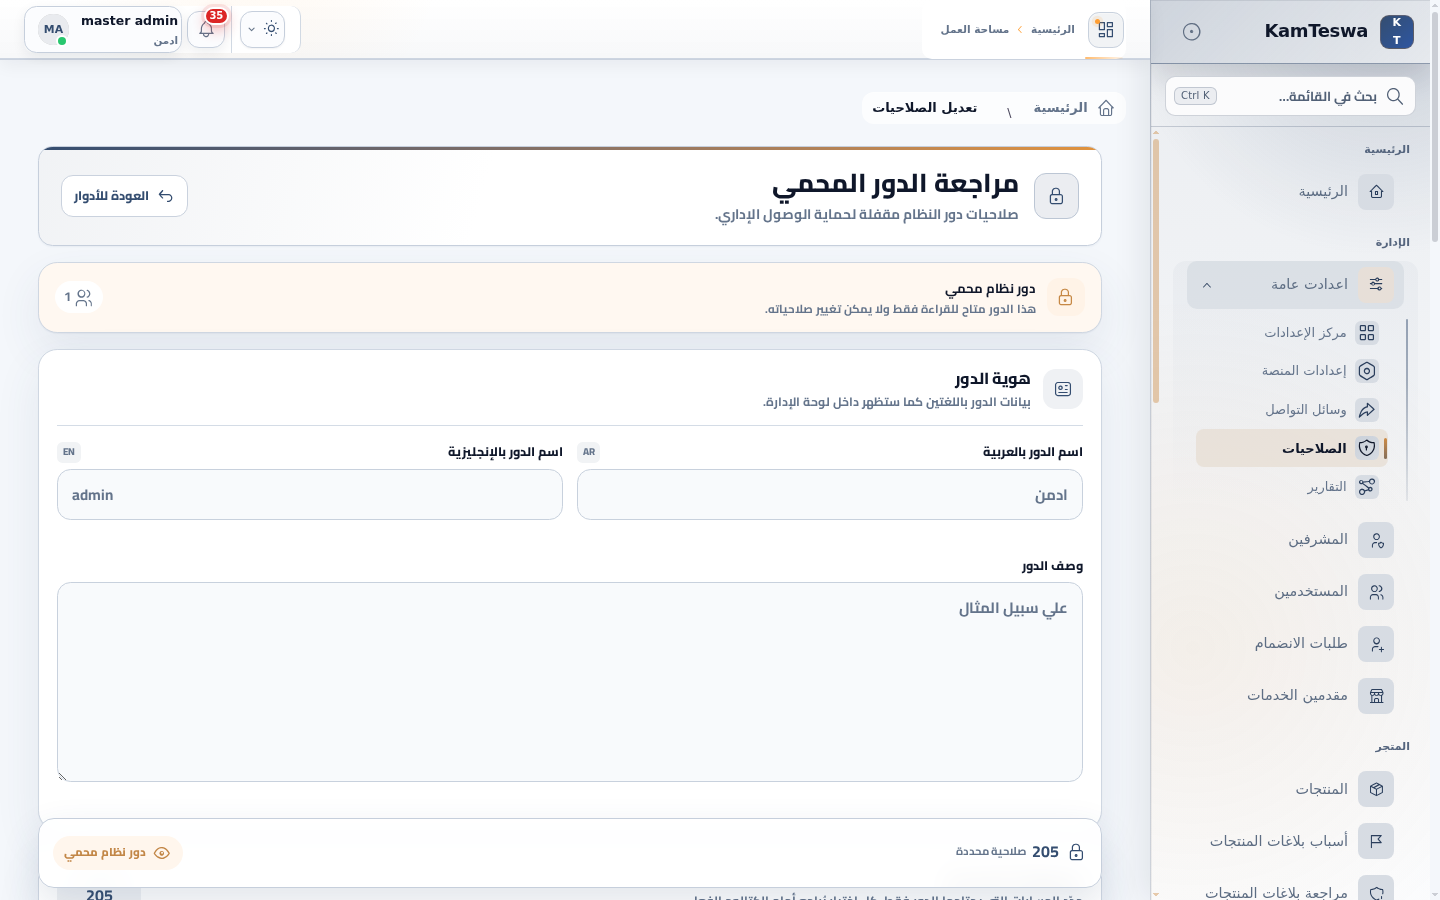Click مساحة العمل in top breadcrumb
The width and height of the screenshot is (1440, 900).
click(x=974, y=30)
